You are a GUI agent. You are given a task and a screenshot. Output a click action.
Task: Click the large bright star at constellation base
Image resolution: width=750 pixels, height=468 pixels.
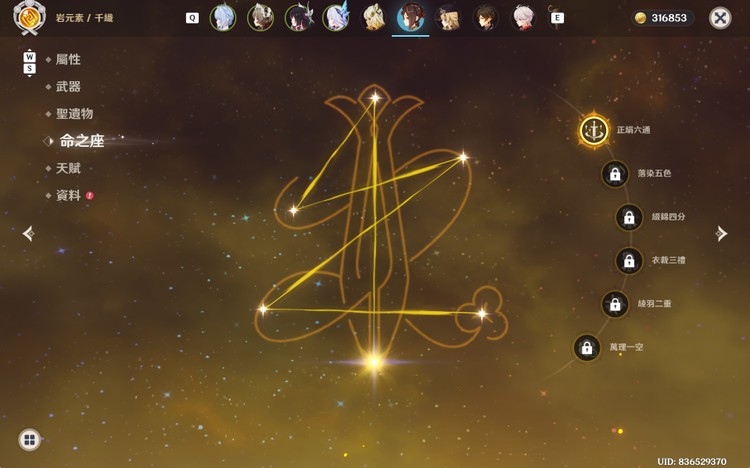pyautogui.click(x=374, y=362)
